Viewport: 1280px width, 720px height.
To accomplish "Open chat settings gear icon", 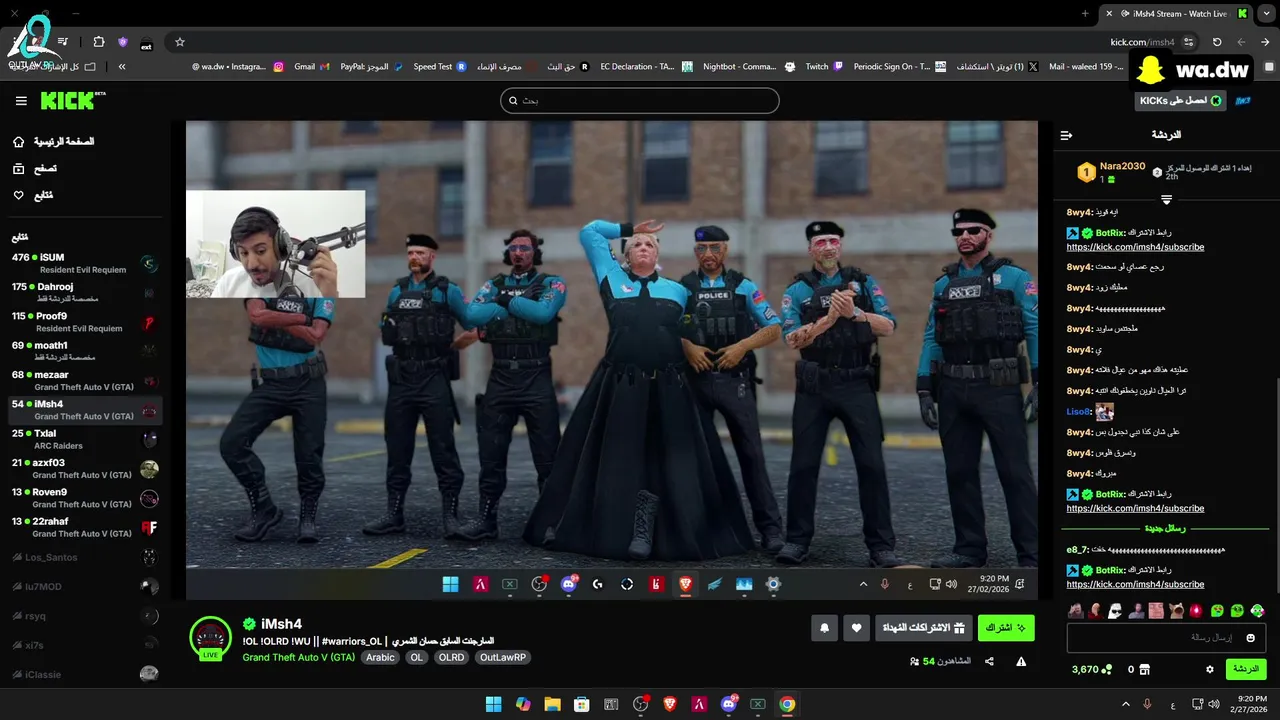I will 1209,669.
